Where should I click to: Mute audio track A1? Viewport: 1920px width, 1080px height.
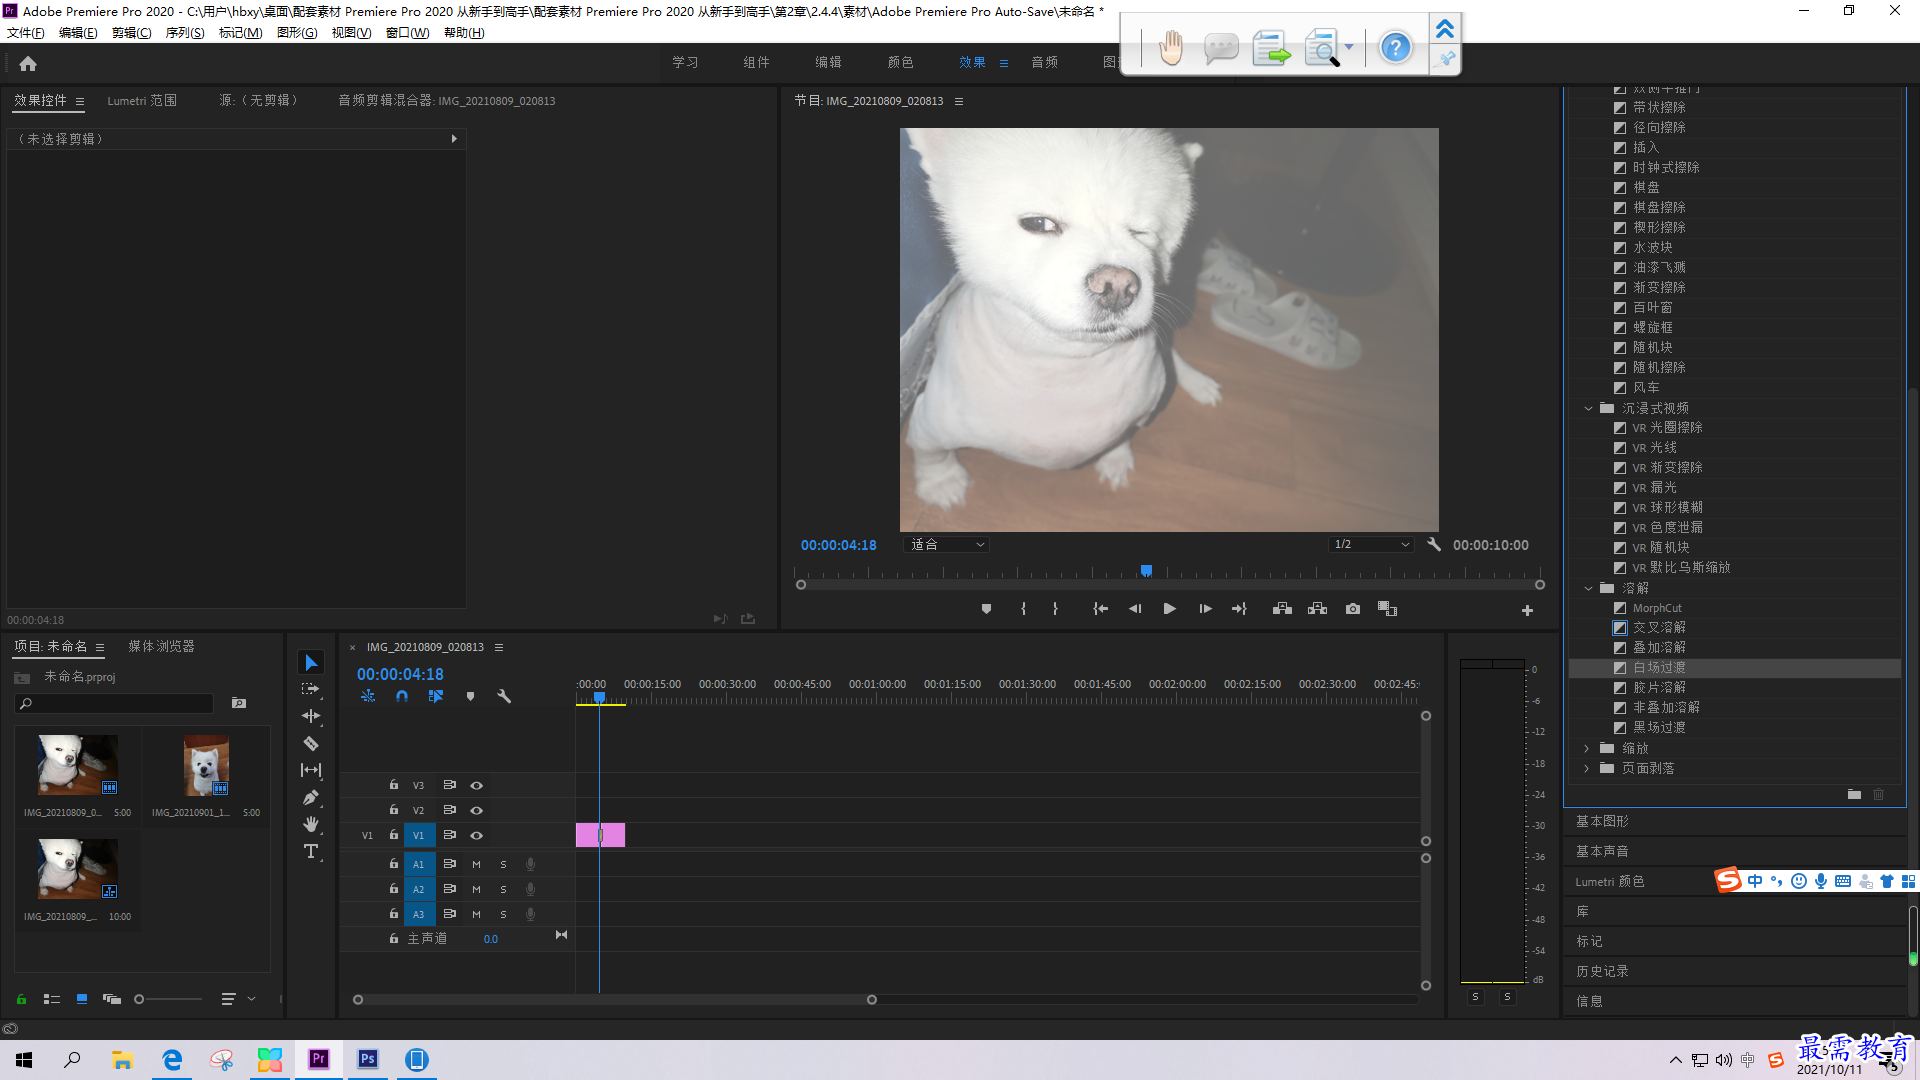(x=476, y=864)
